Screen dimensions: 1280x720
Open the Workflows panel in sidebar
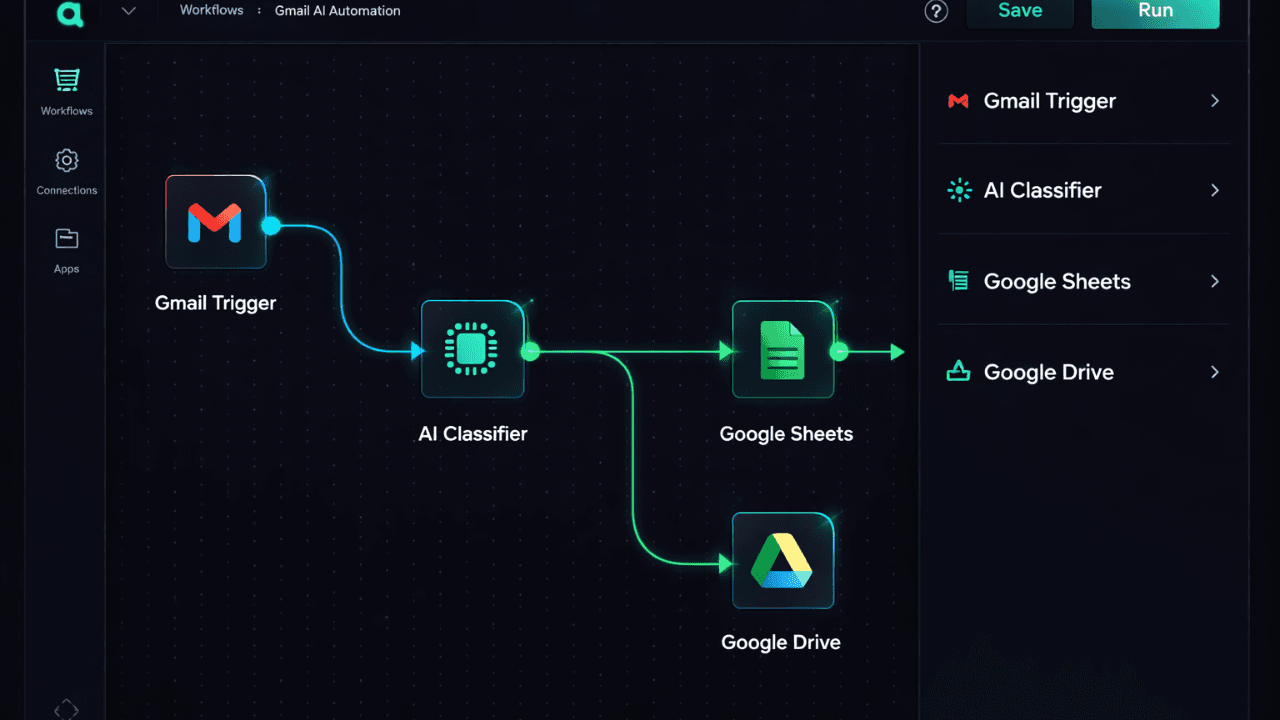[x=66, y=90]
